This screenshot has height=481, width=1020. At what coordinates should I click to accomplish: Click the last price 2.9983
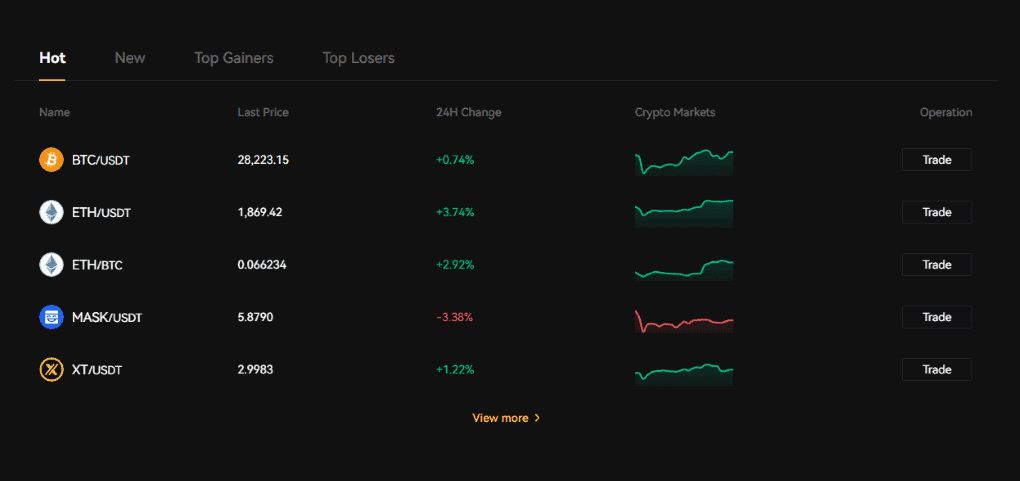point(255,370)
